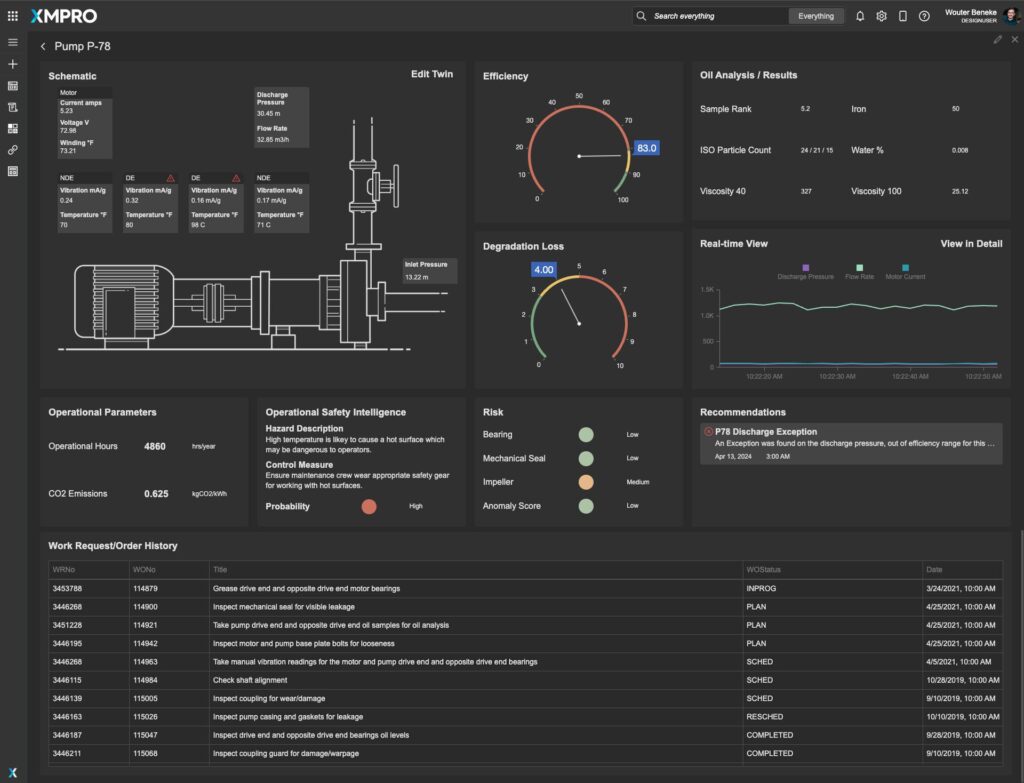1024x783 pixels.
Task: Click the pencil edit icon
Action: pos(997,40)
